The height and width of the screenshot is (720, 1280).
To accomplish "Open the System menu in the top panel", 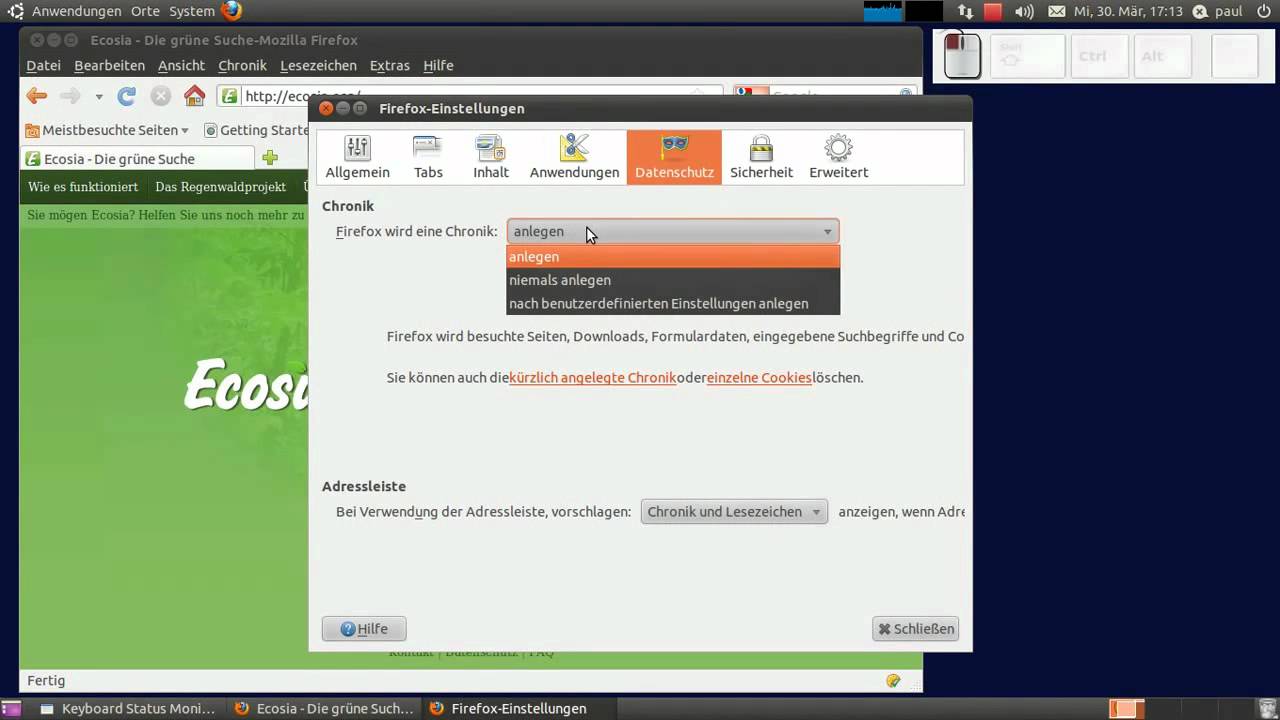I will 192,11.
